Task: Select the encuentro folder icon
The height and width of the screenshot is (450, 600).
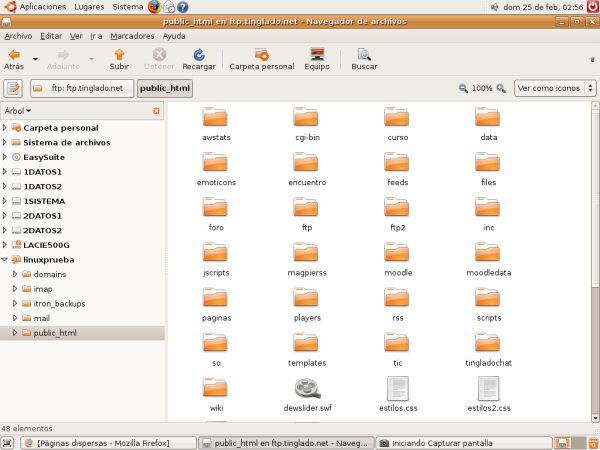Action: 306,162
